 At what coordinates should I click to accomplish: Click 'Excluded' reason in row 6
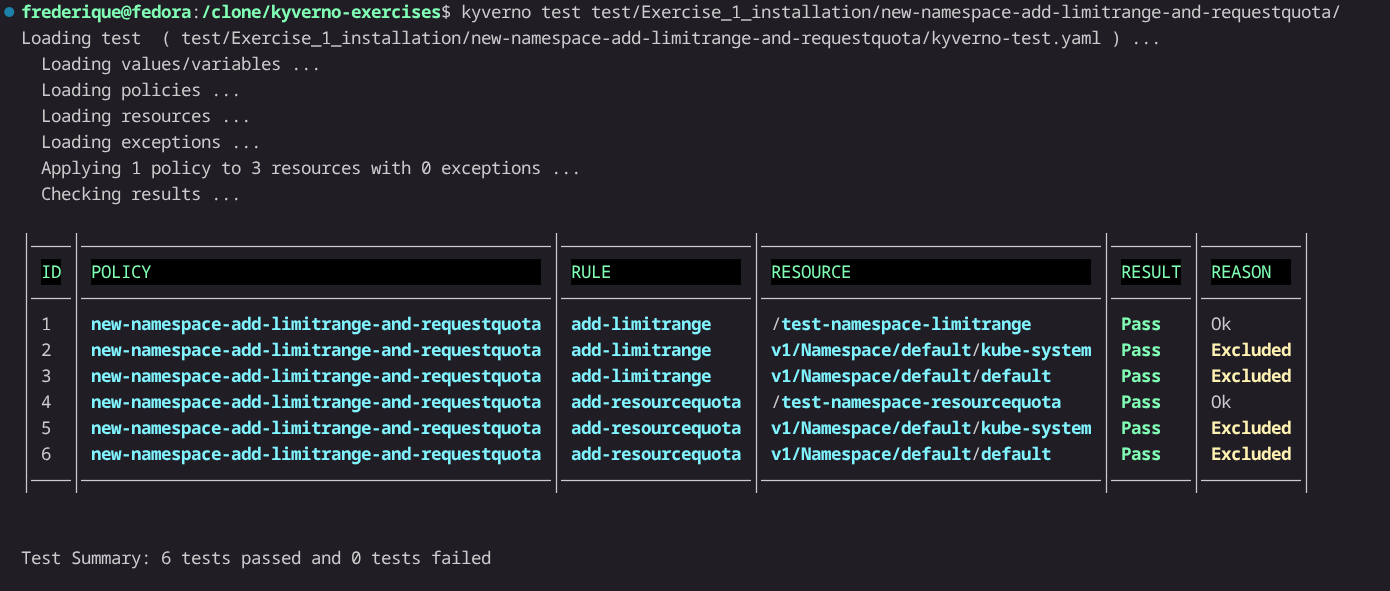pyautogui.click(x=1251, y=454)
